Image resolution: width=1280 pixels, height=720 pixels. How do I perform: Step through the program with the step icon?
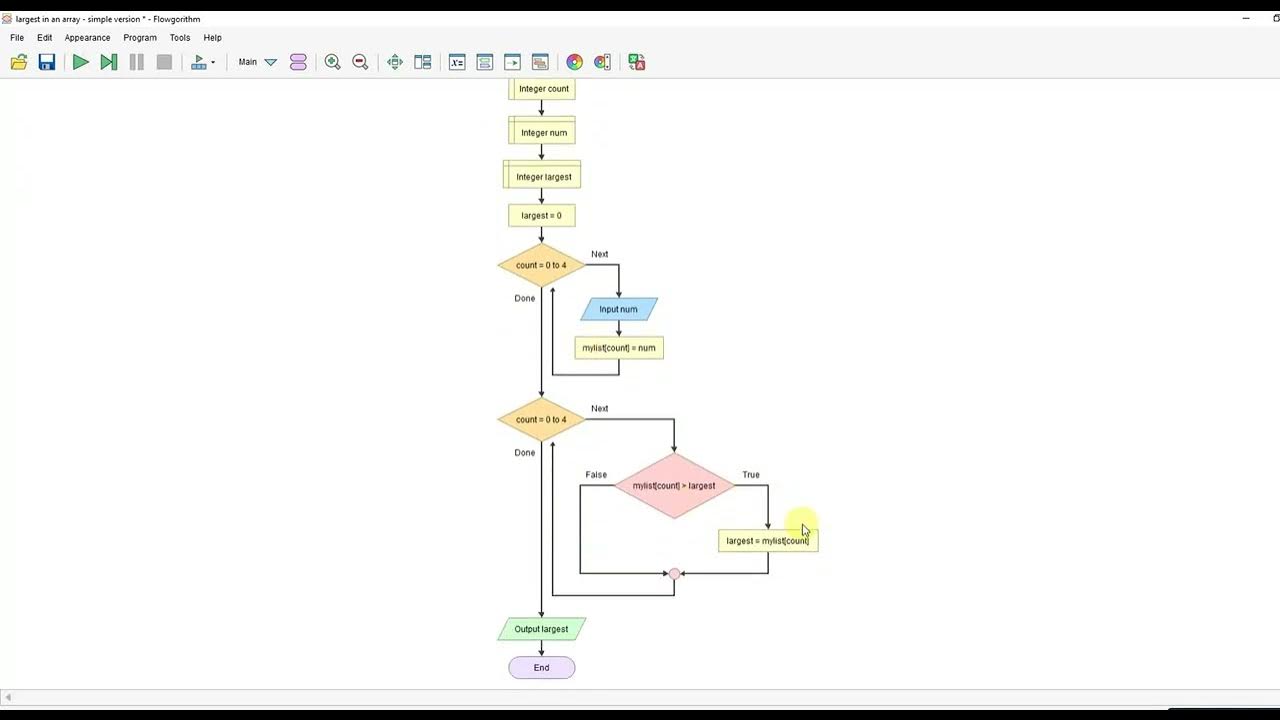[x=109, y=62]
